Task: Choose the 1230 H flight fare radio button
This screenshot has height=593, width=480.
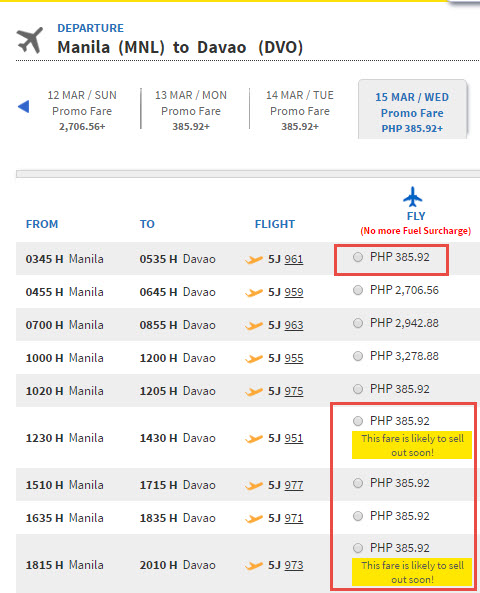Action: [x=358, y=421]
